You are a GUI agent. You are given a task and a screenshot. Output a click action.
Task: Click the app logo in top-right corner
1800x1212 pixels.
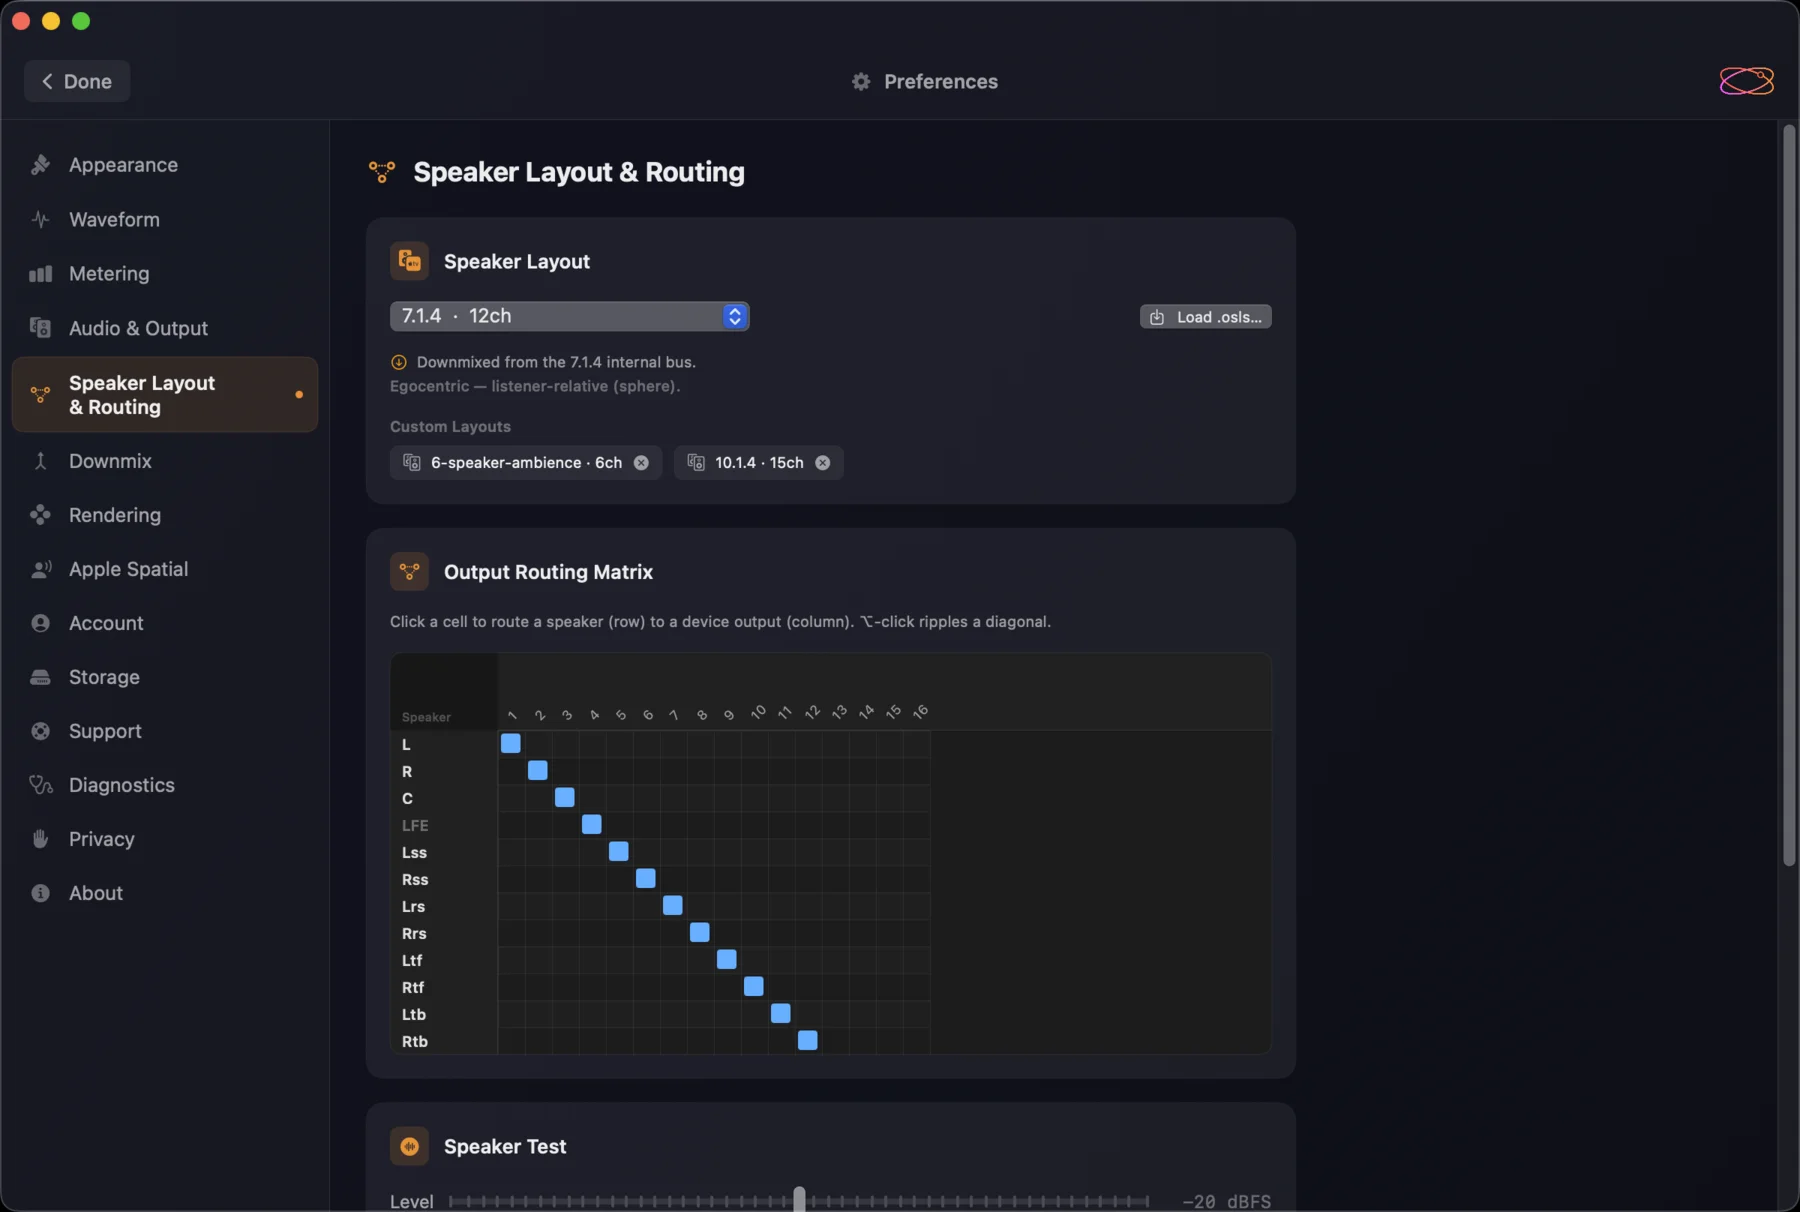1746,81
